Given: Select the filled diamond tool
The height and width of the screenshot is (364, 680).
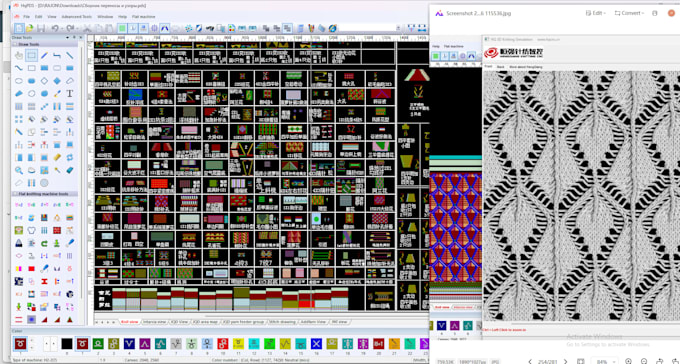Looking at the screenshot, I should [57, 81].
